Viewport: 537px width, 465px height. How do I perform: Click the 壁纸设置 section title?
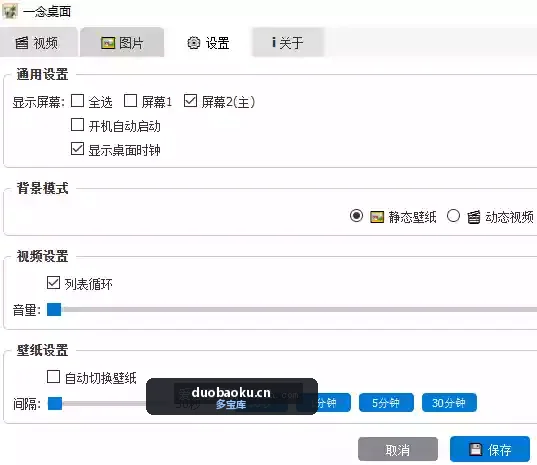pos(42,350)
